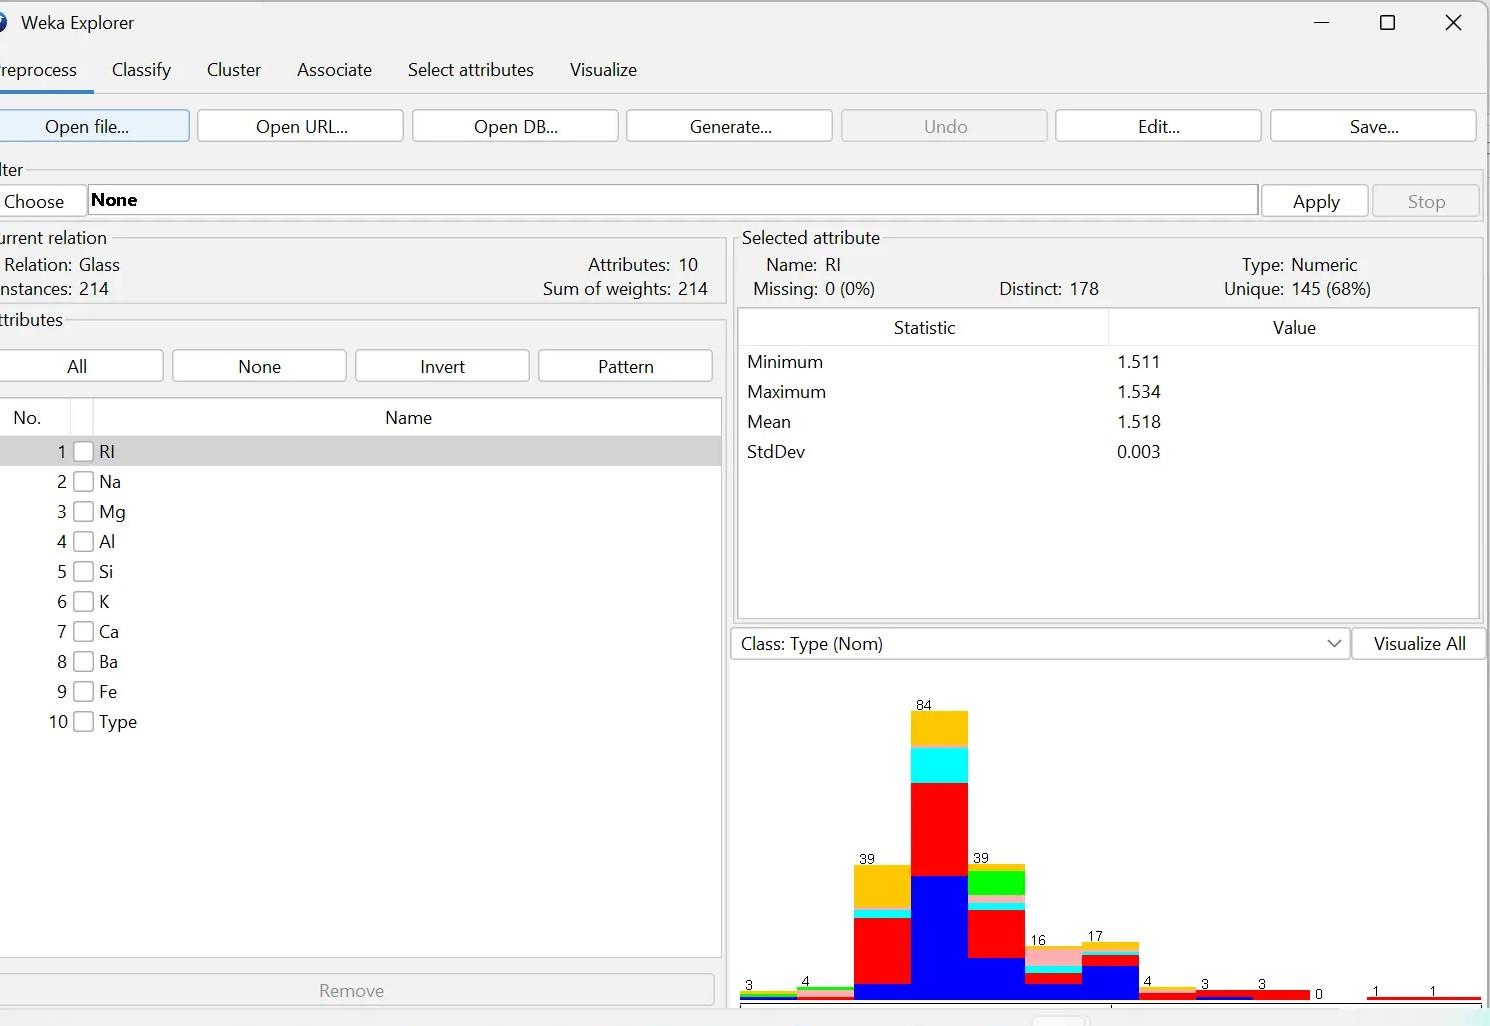Click Generate to create a dataset
The height and width of the screenshot is (1026, 1490).
coord(729,126)
